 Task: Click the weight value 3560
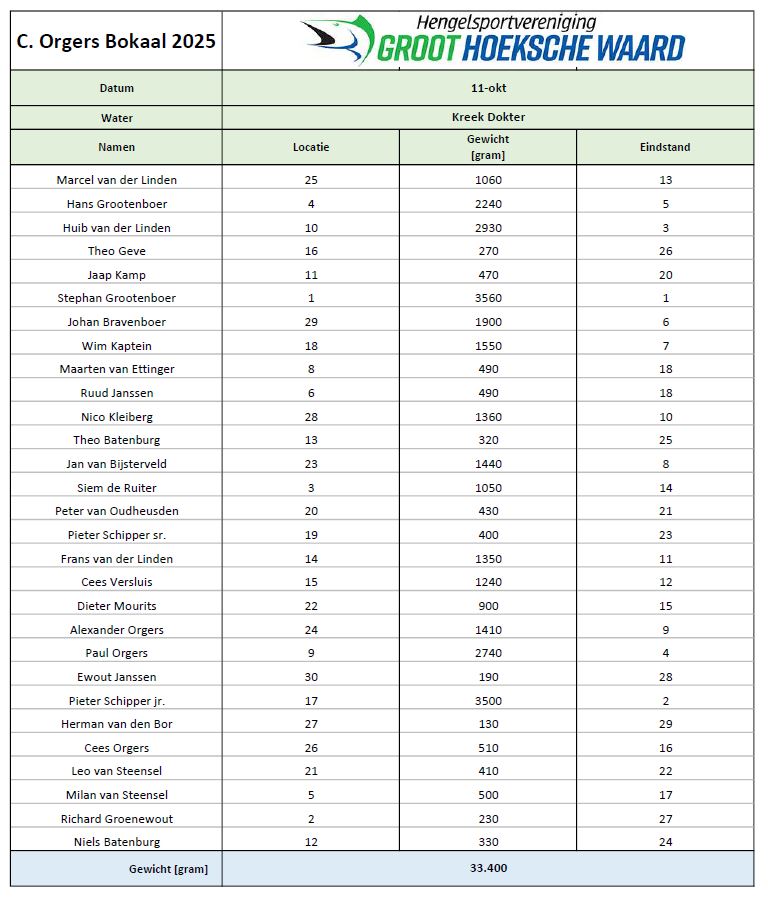coord(488,298)
